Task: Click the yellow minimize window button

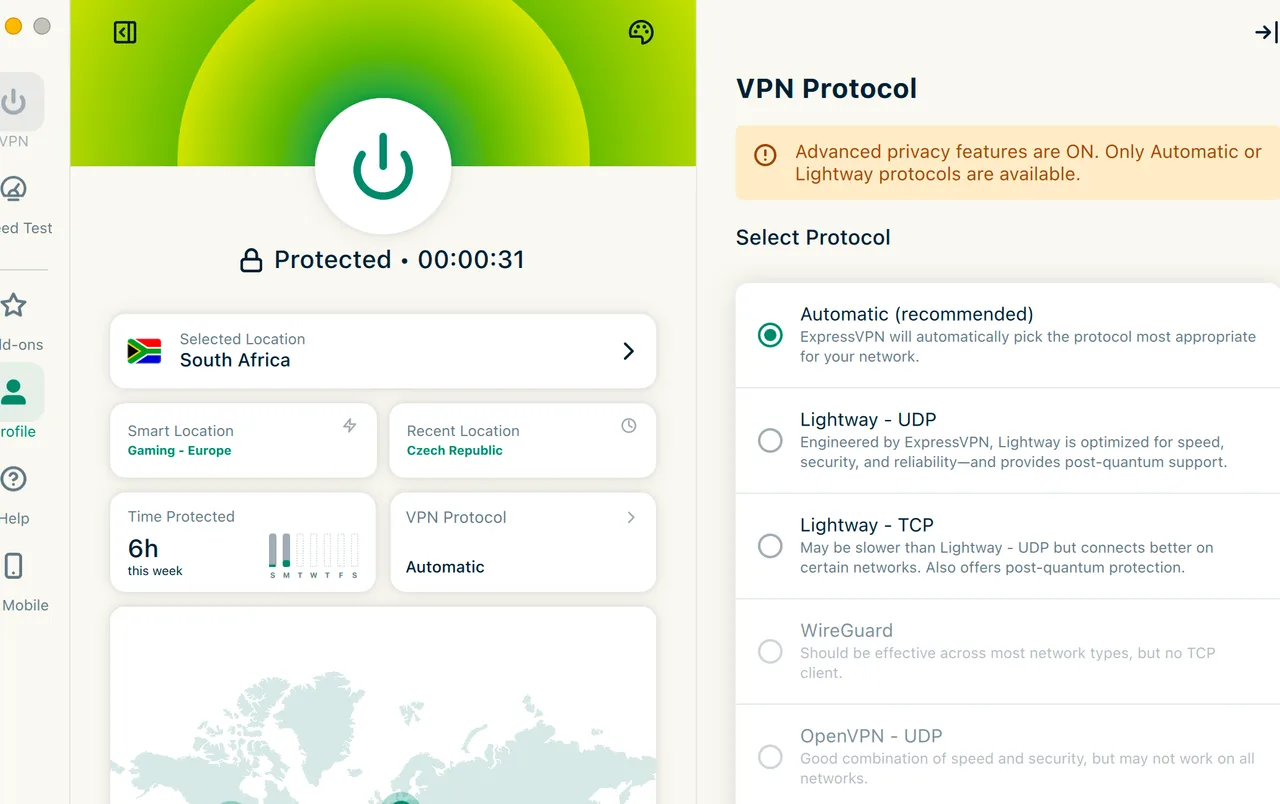Action: click(x=13, y=27)
